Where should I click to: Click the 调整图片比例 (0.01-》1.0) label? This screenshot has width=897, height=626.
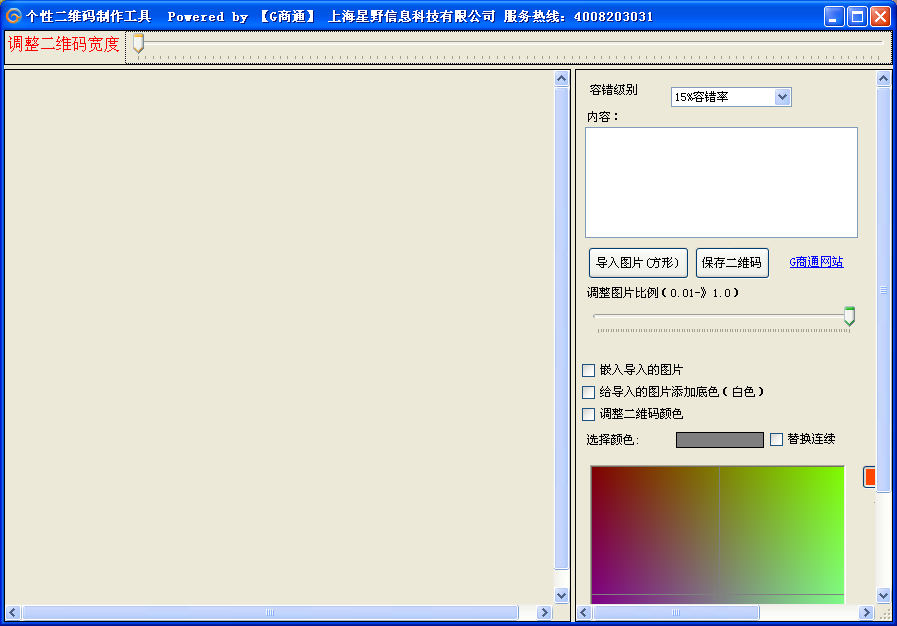(662, 293)
